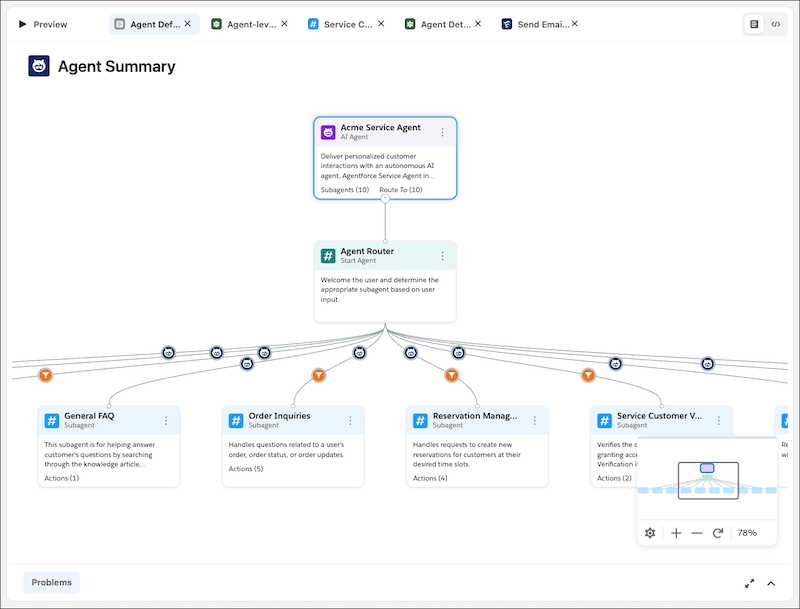Switch to code script view toggle
The height and width of the screenshot is (609, 800).
pyautogui.click(x=776, y=24)
